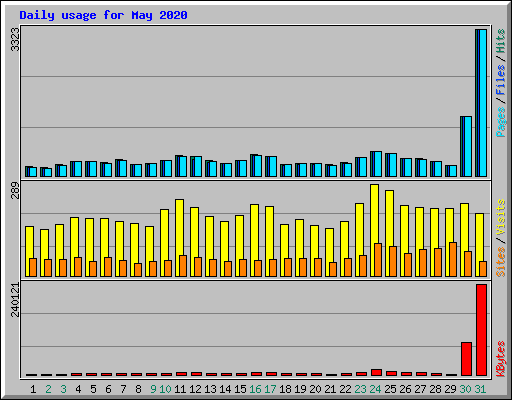This screenshot has width=512, height=400.
Task: Click the yellow visits bar for day 11
Action: tap(179, 238)
